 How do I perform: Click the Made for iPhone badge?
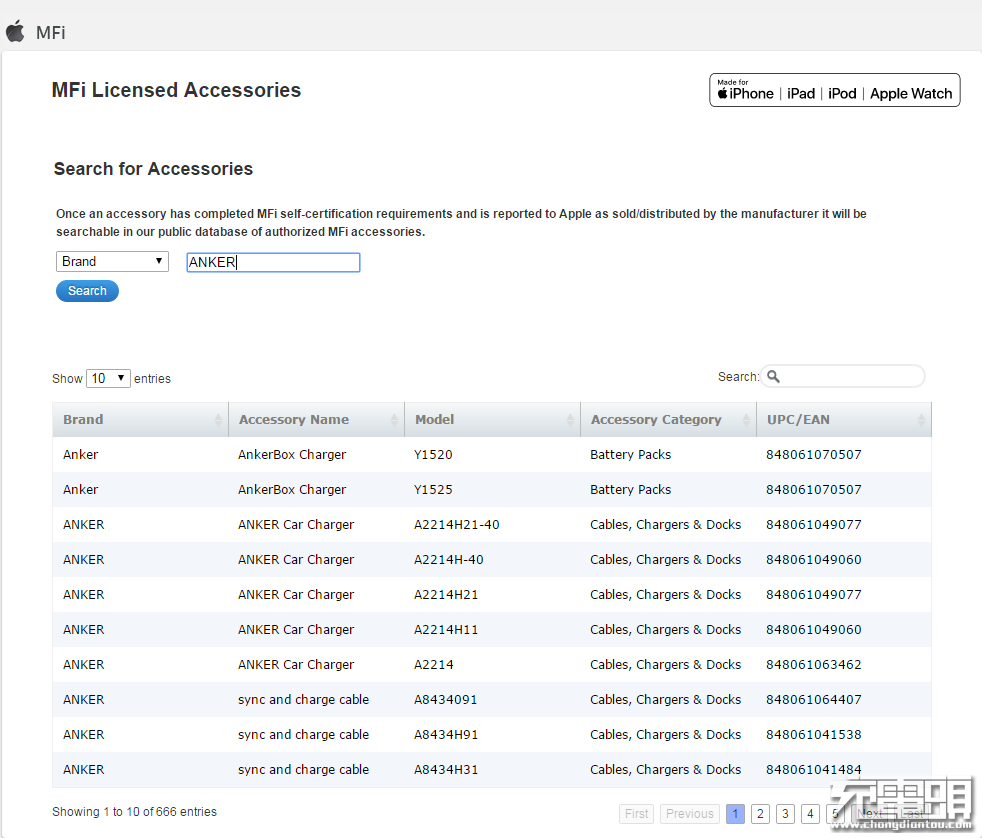click(x=834, y=90)
